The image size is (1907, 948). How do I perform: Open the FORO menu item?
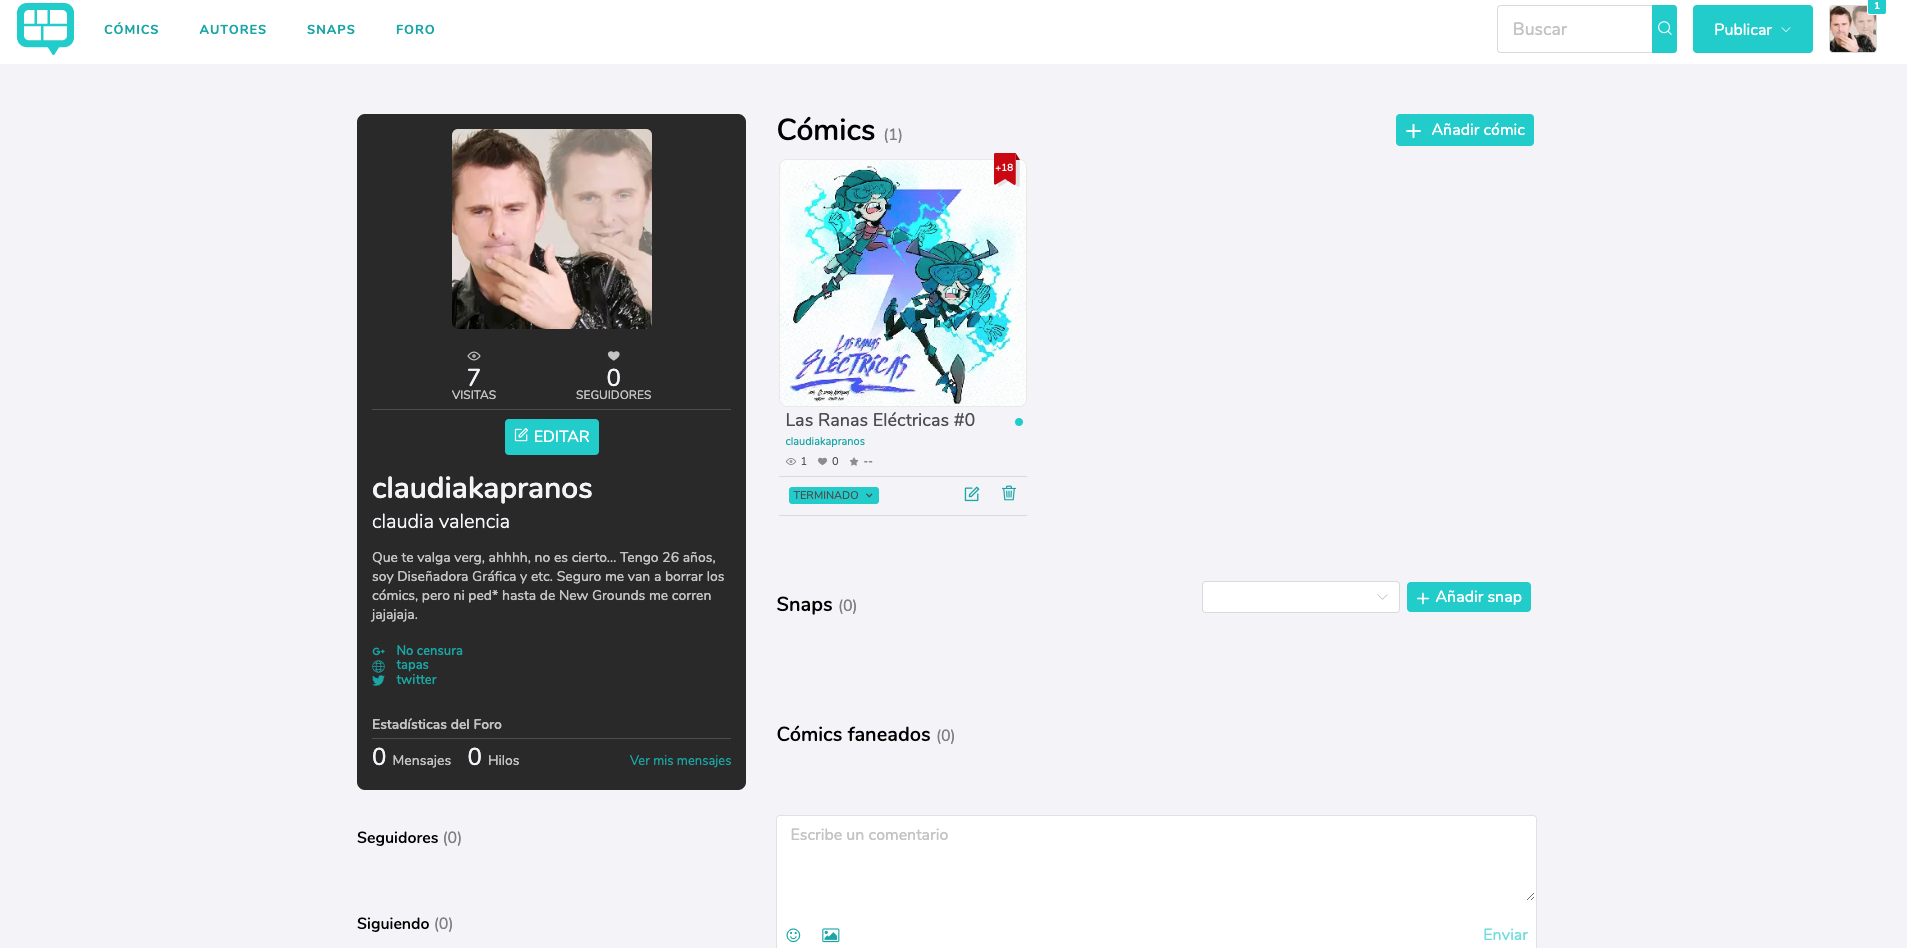pyautogui.click(x=415, y=29)
